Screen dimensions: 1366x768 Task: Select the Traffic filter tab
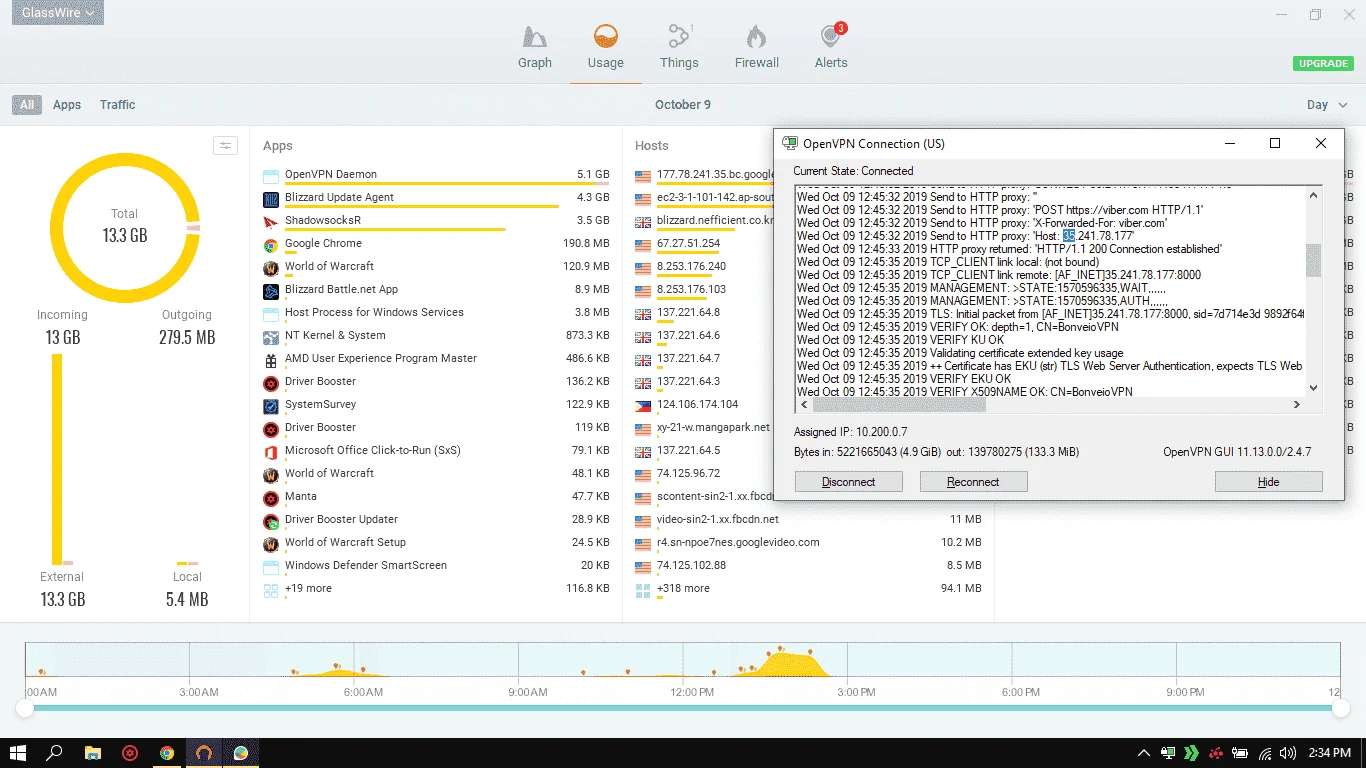pos(118,105)
